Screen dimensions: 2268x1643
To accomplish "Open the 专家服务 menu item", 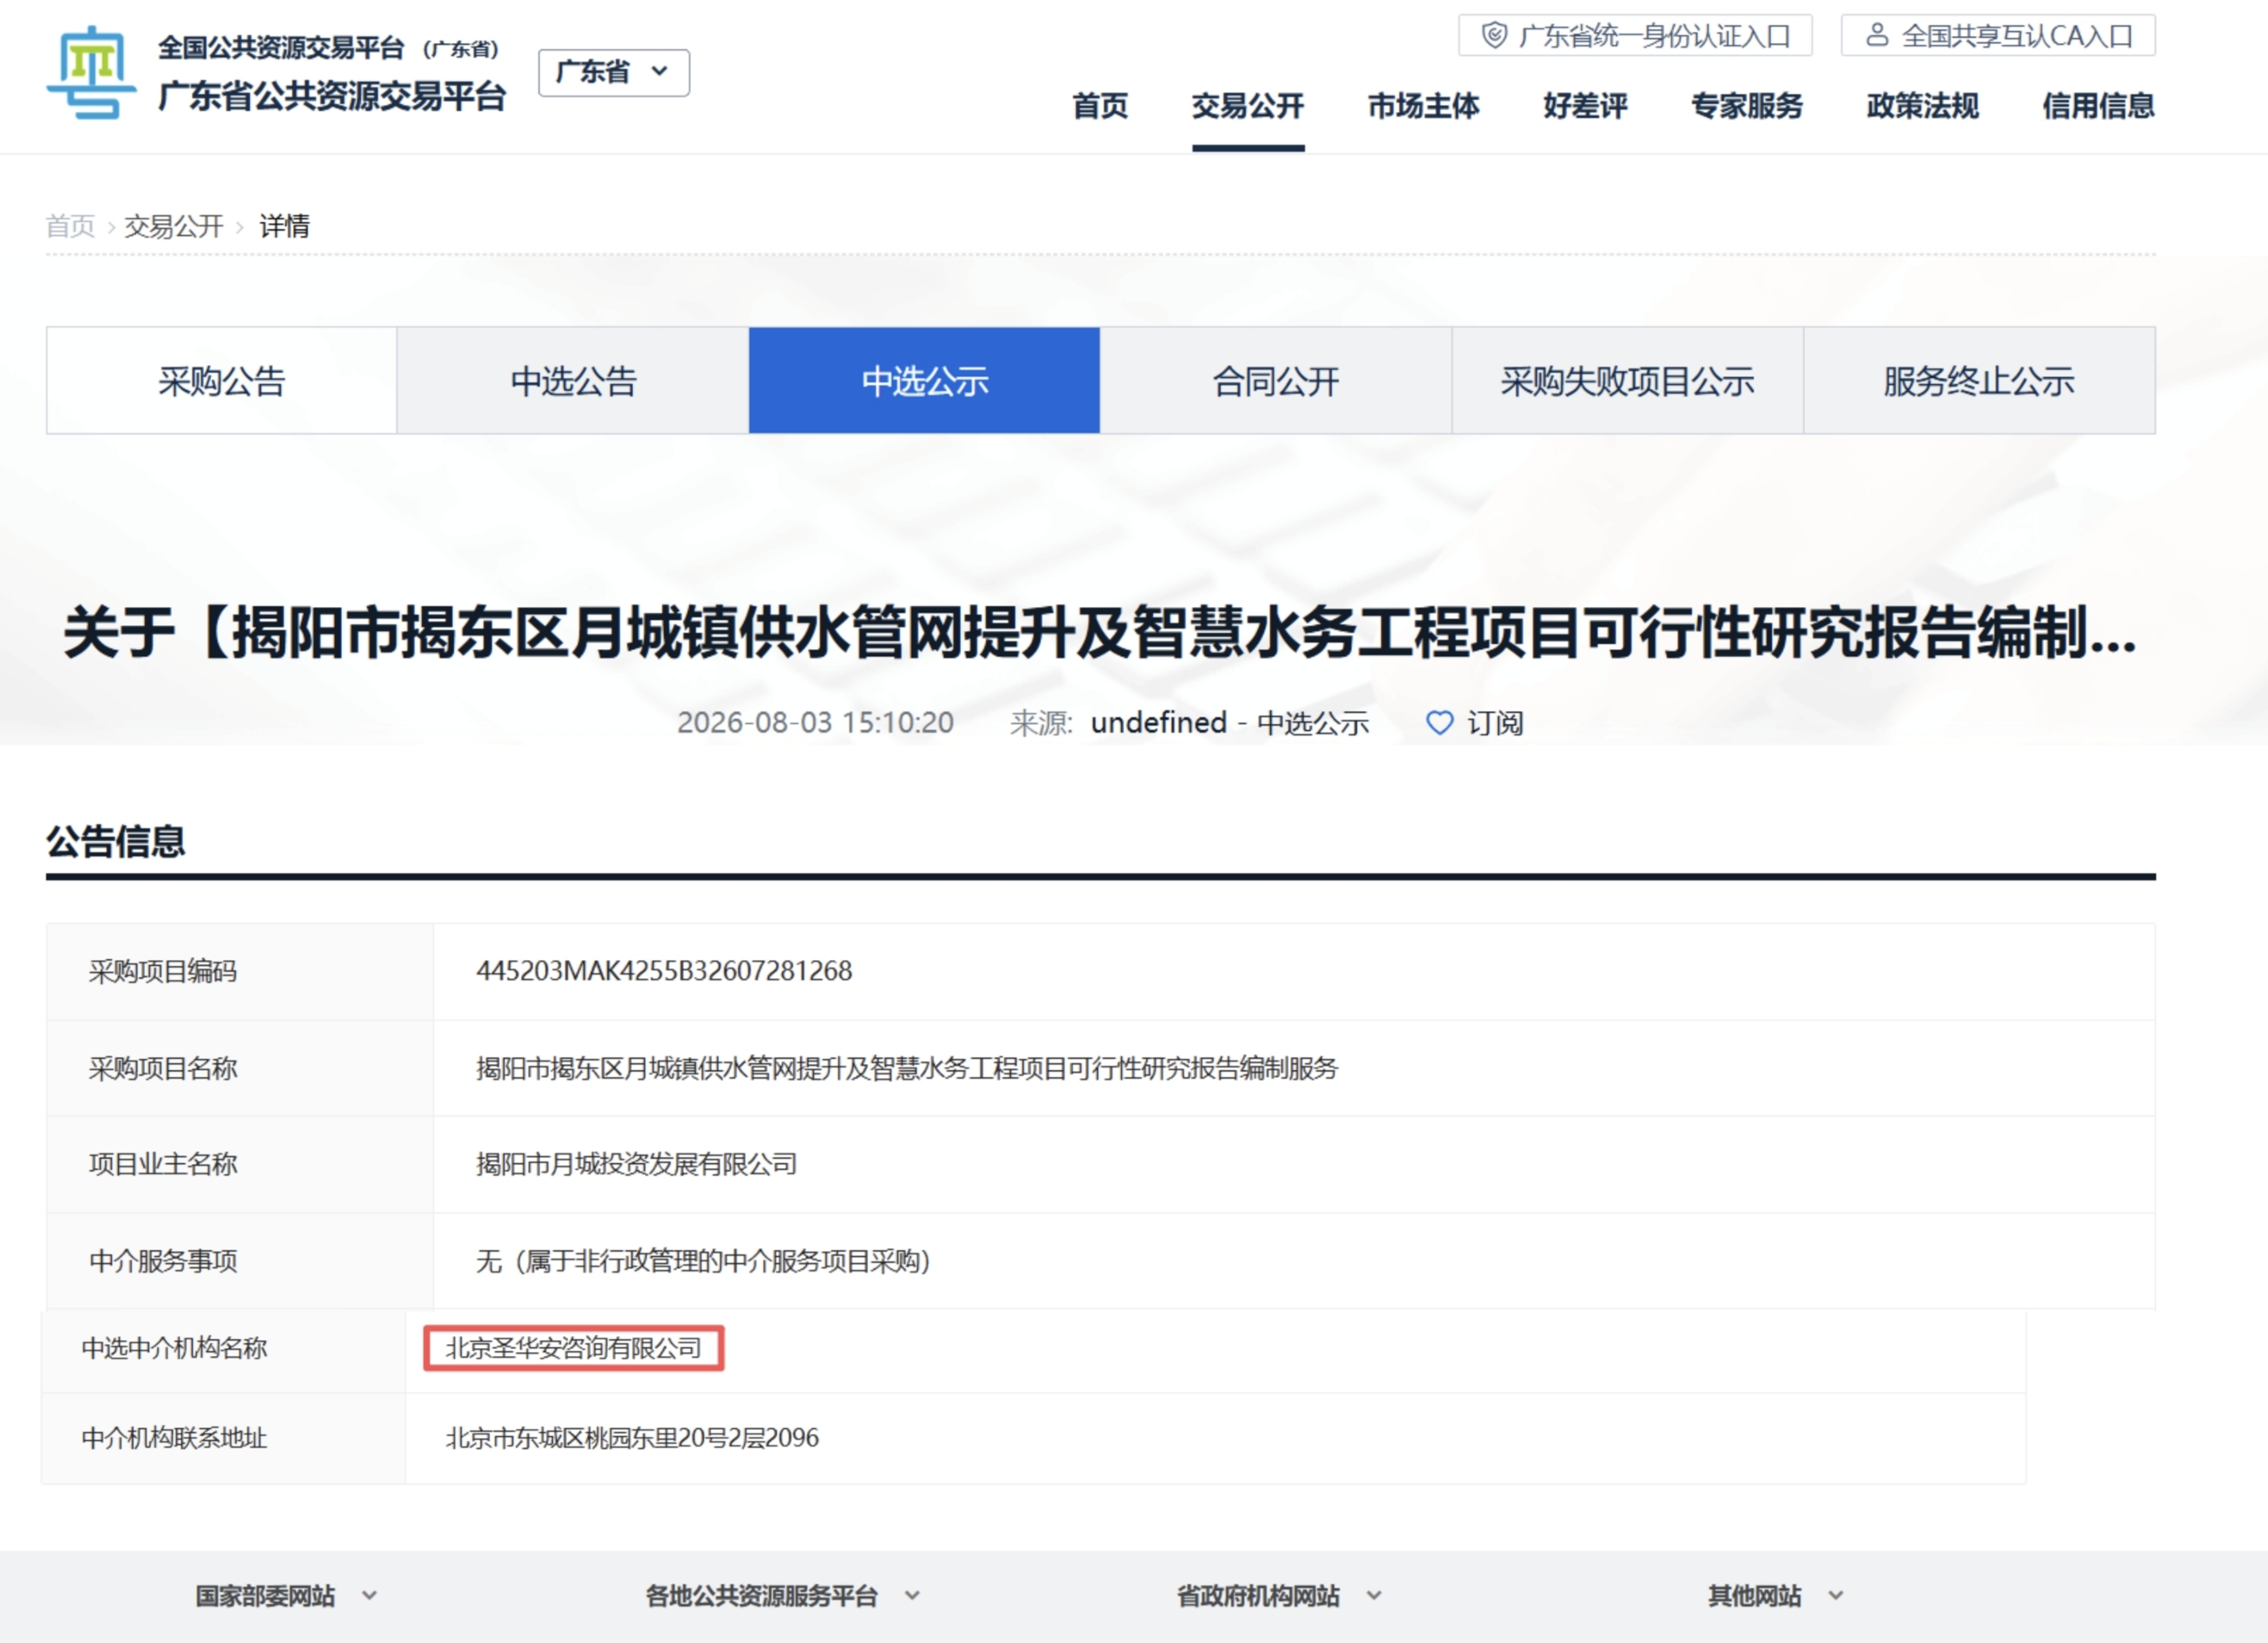I will click(x=1746, y=105).
